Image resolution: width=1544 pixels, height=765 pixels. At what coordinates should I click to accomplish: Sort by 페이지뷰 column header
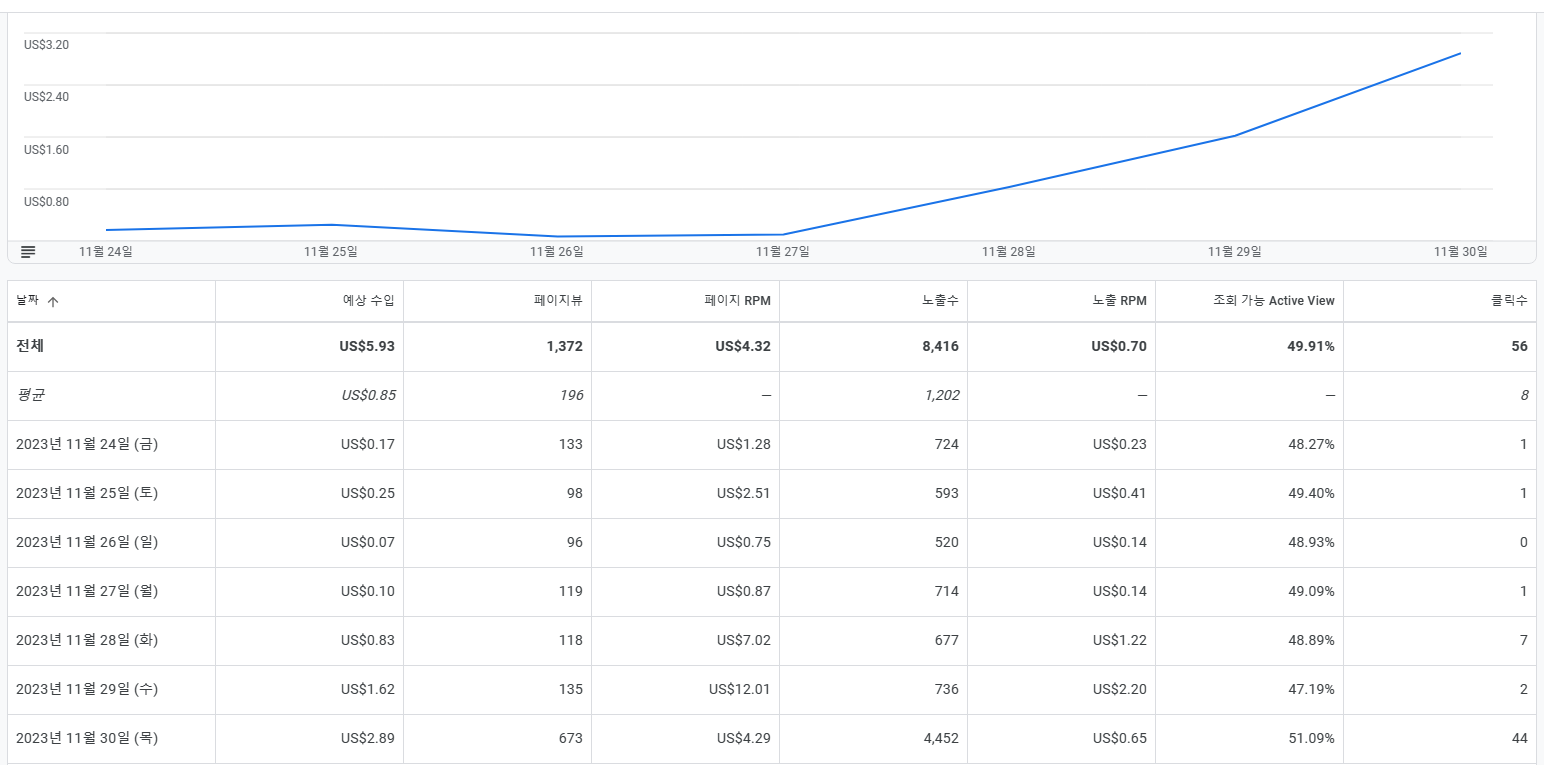tap(558, 300)
